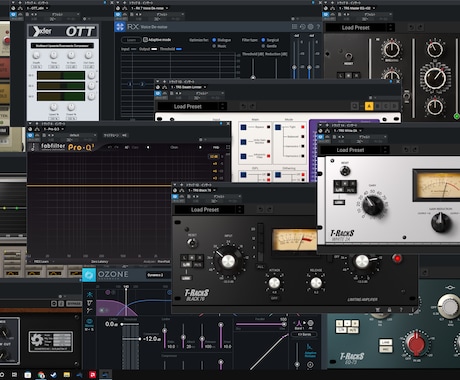This screenshot has width=460, height=380.
Task: Toggle Adaptive mode checkbox in RX De-noise
Action: point(145,40)
